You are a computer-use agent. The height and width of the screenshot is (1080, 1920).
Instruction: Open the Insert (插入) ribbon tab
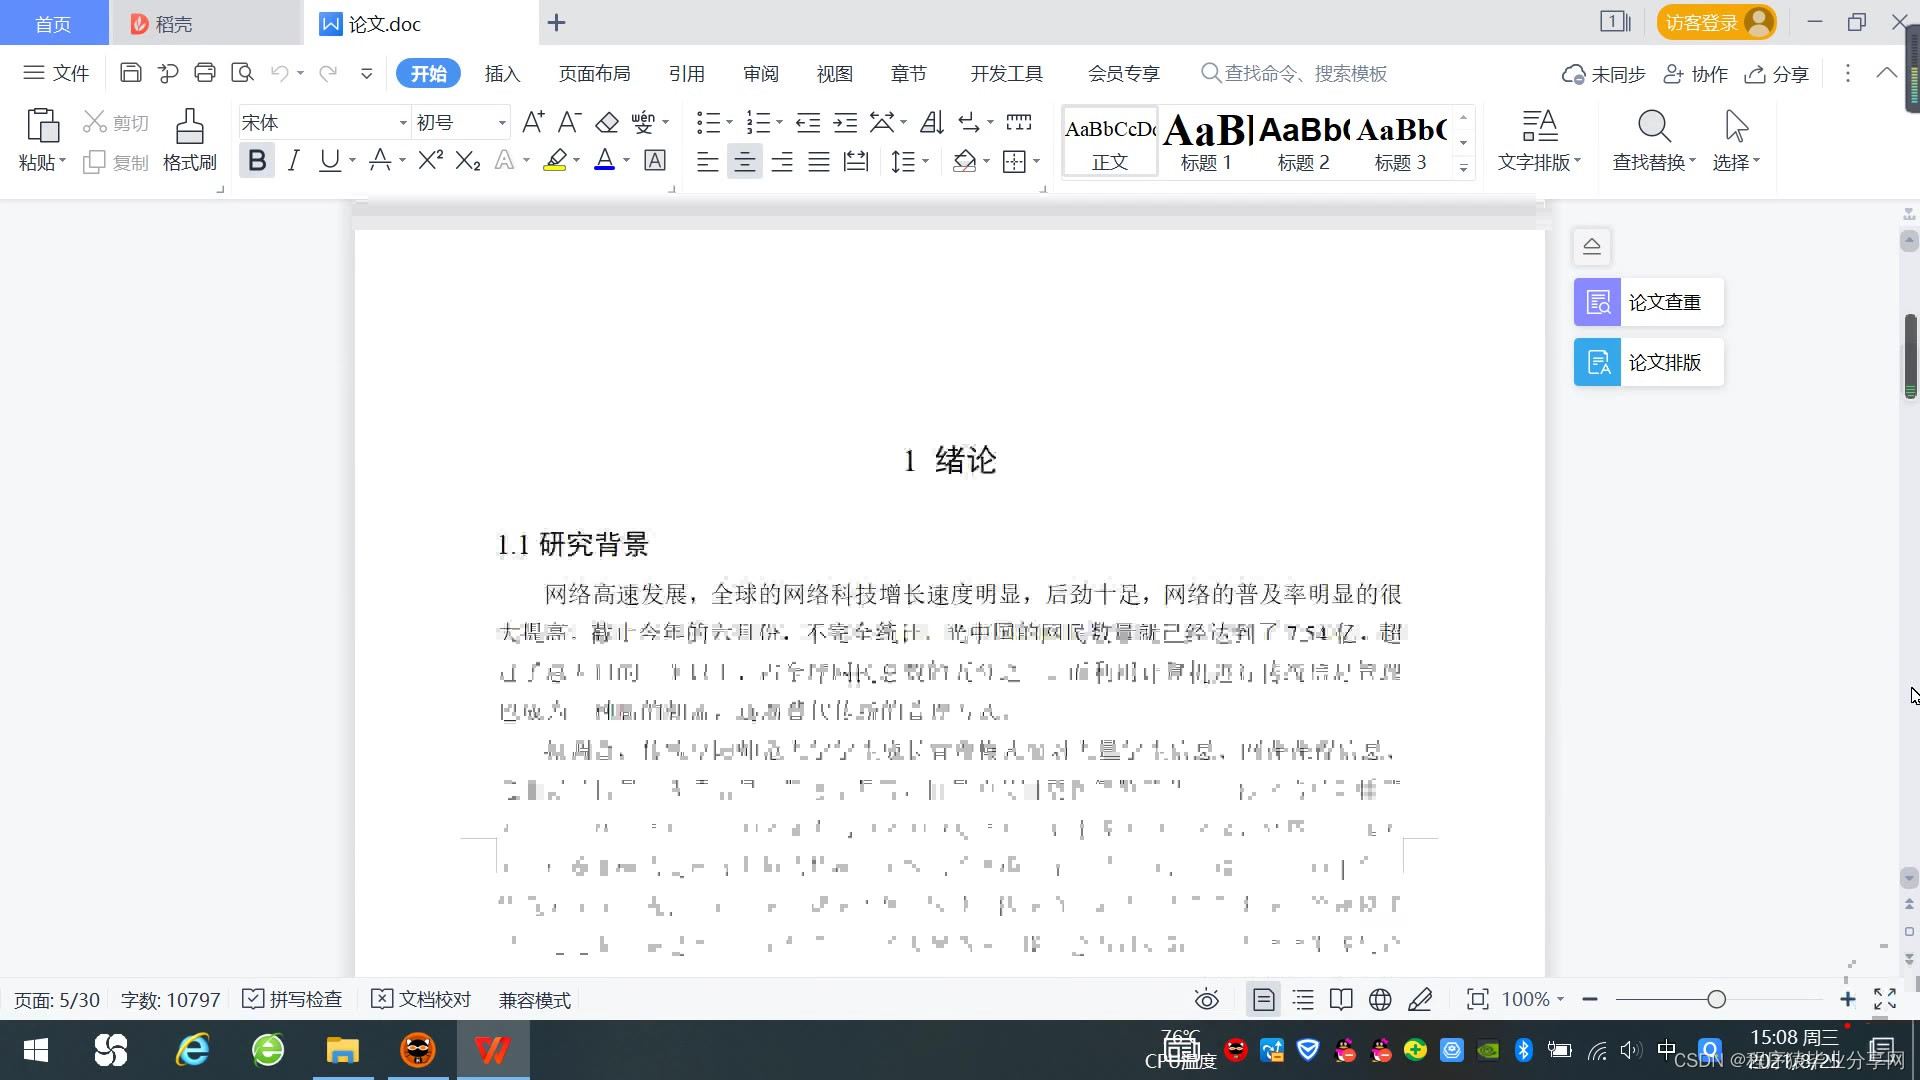tap(502, 73)
